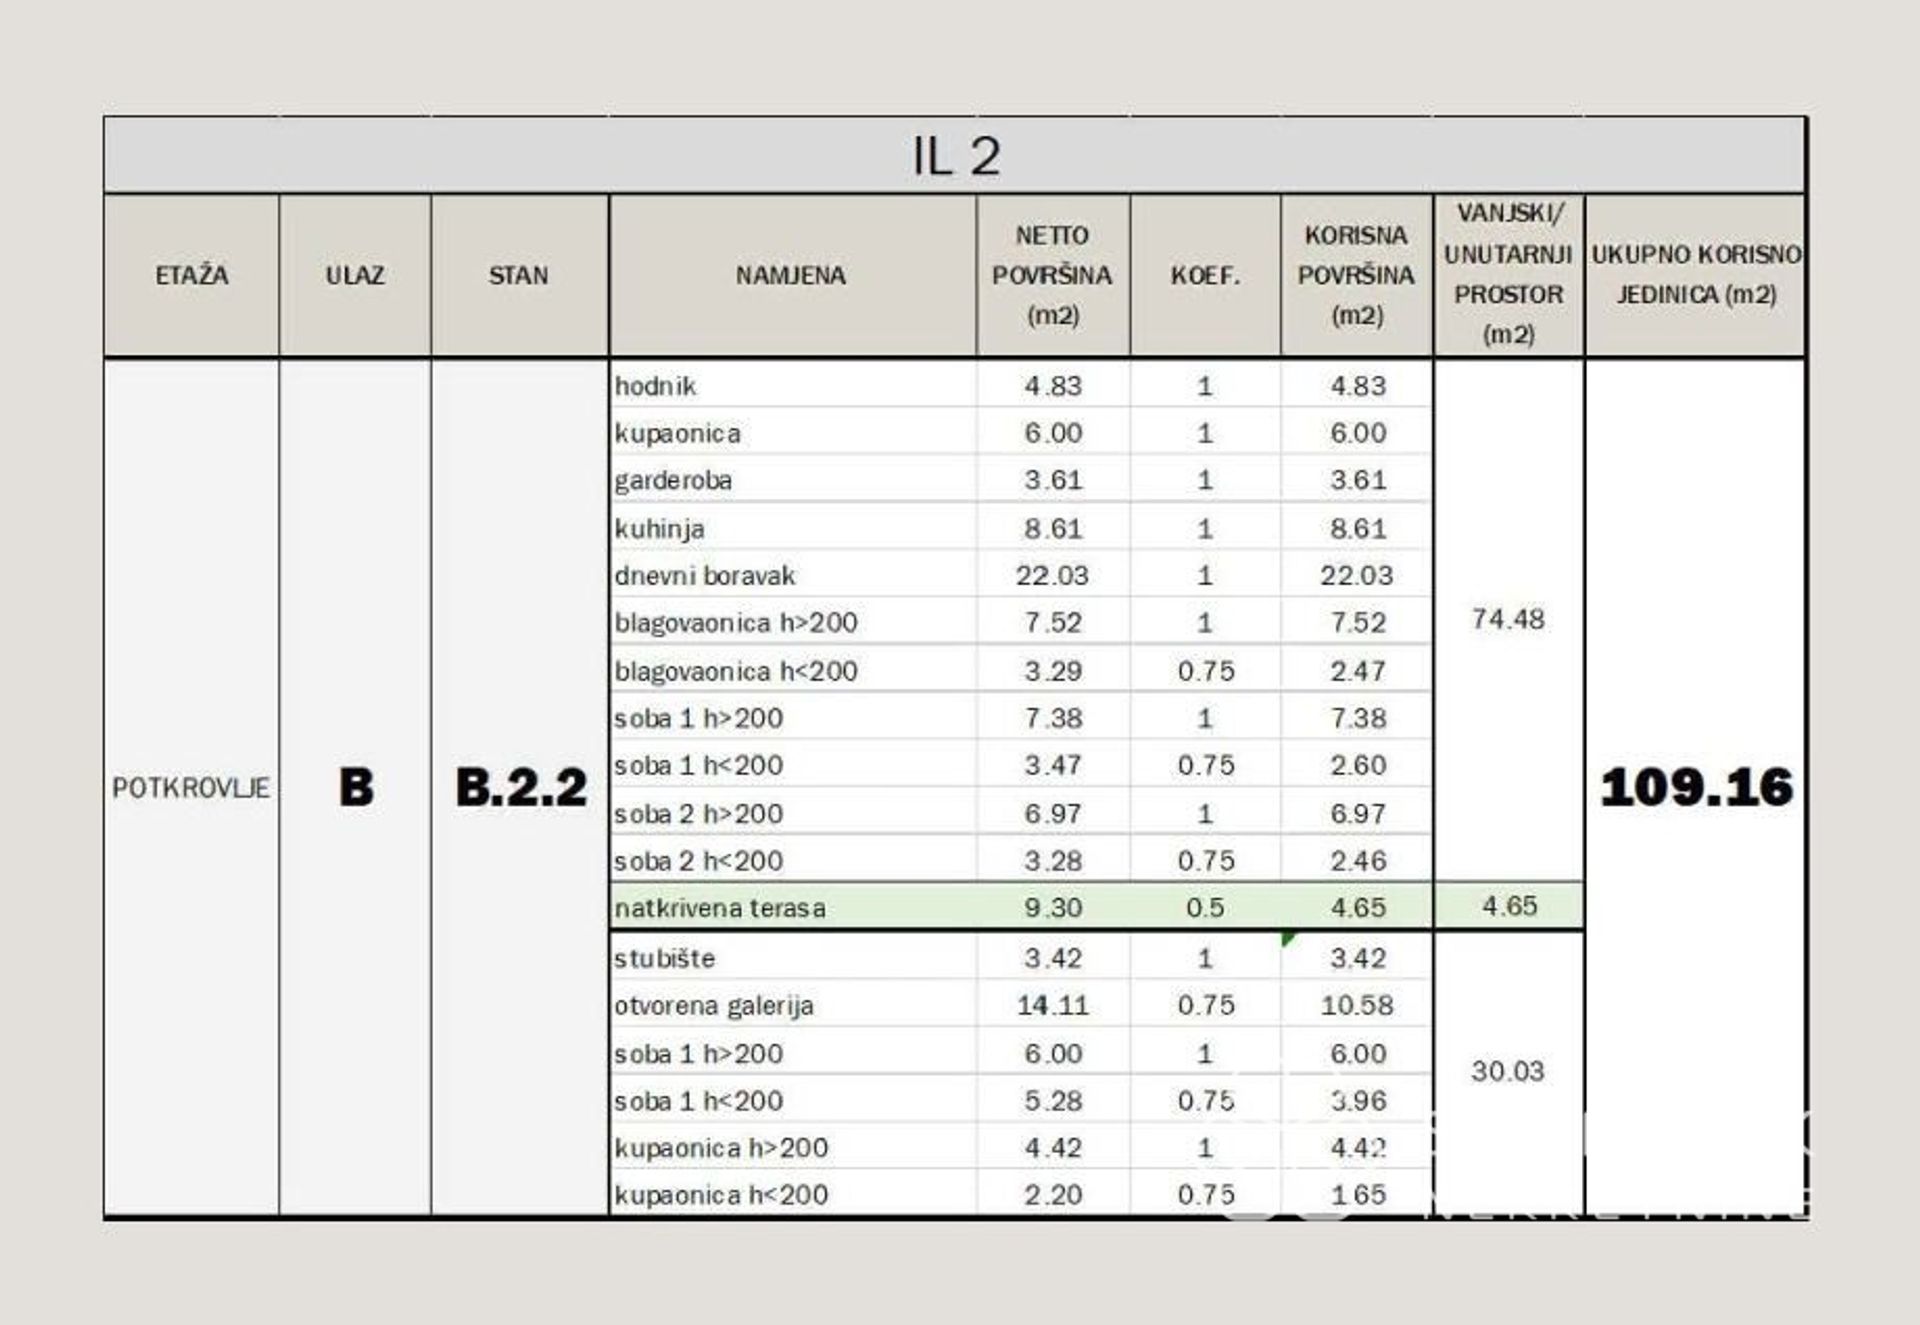Click netto value 22.03 for dnevni boravak
This screenshot has height=1325, width=1920.
click(x=1052, y=576)
